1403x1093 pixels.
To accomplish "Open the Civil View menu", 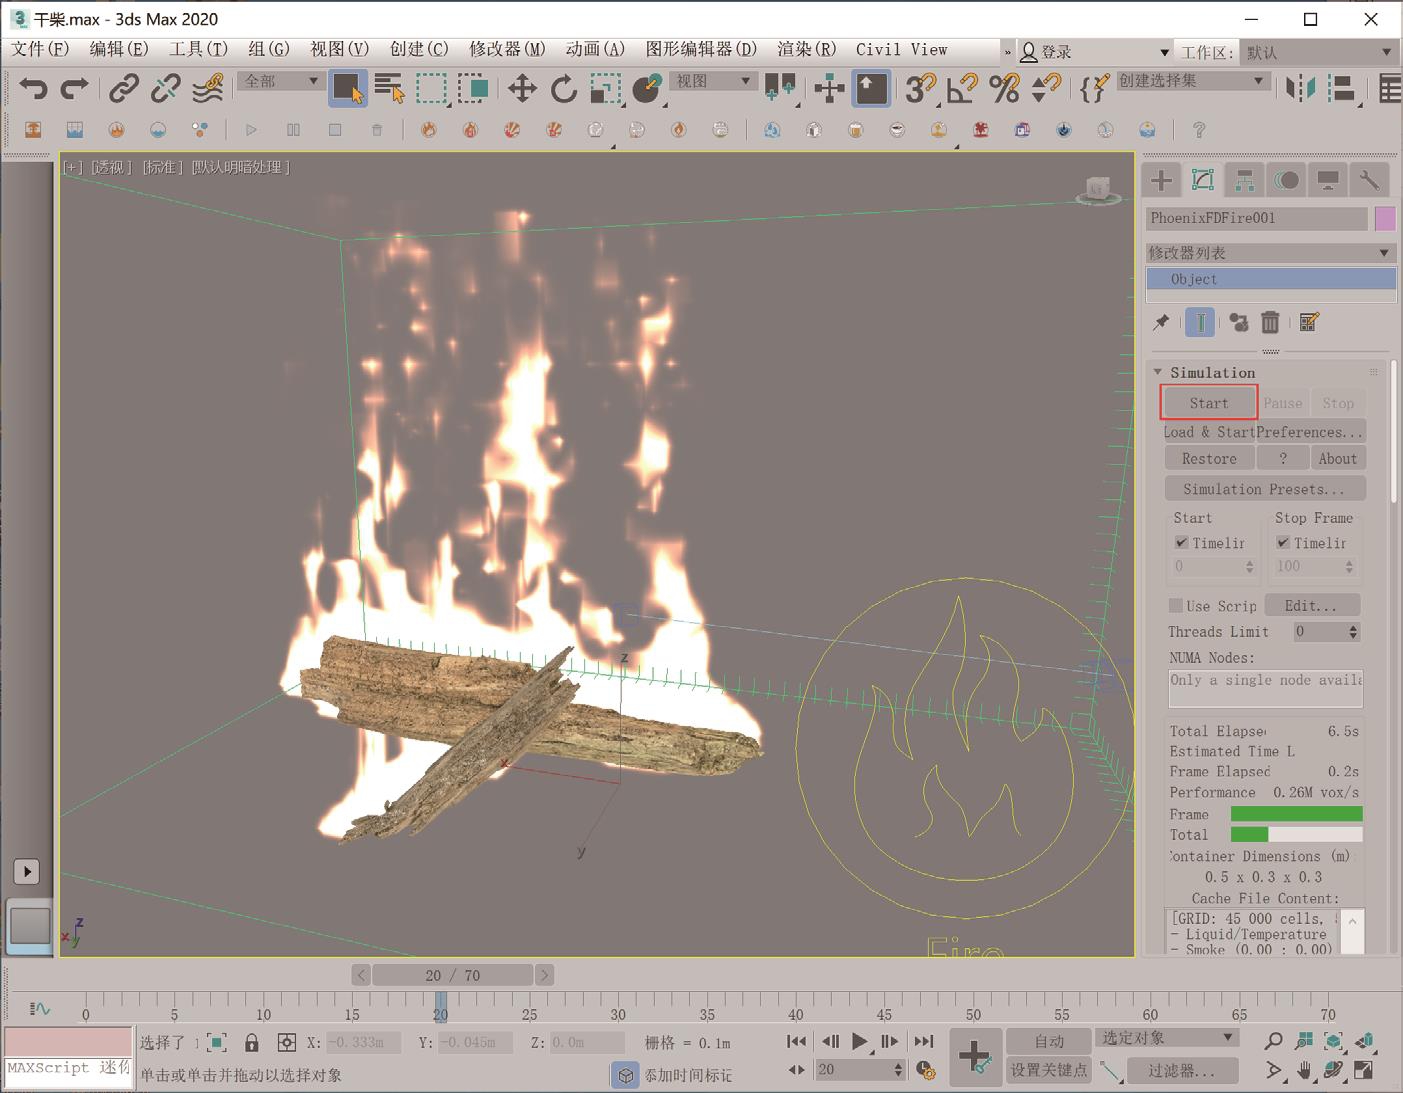I will [901, 49].
